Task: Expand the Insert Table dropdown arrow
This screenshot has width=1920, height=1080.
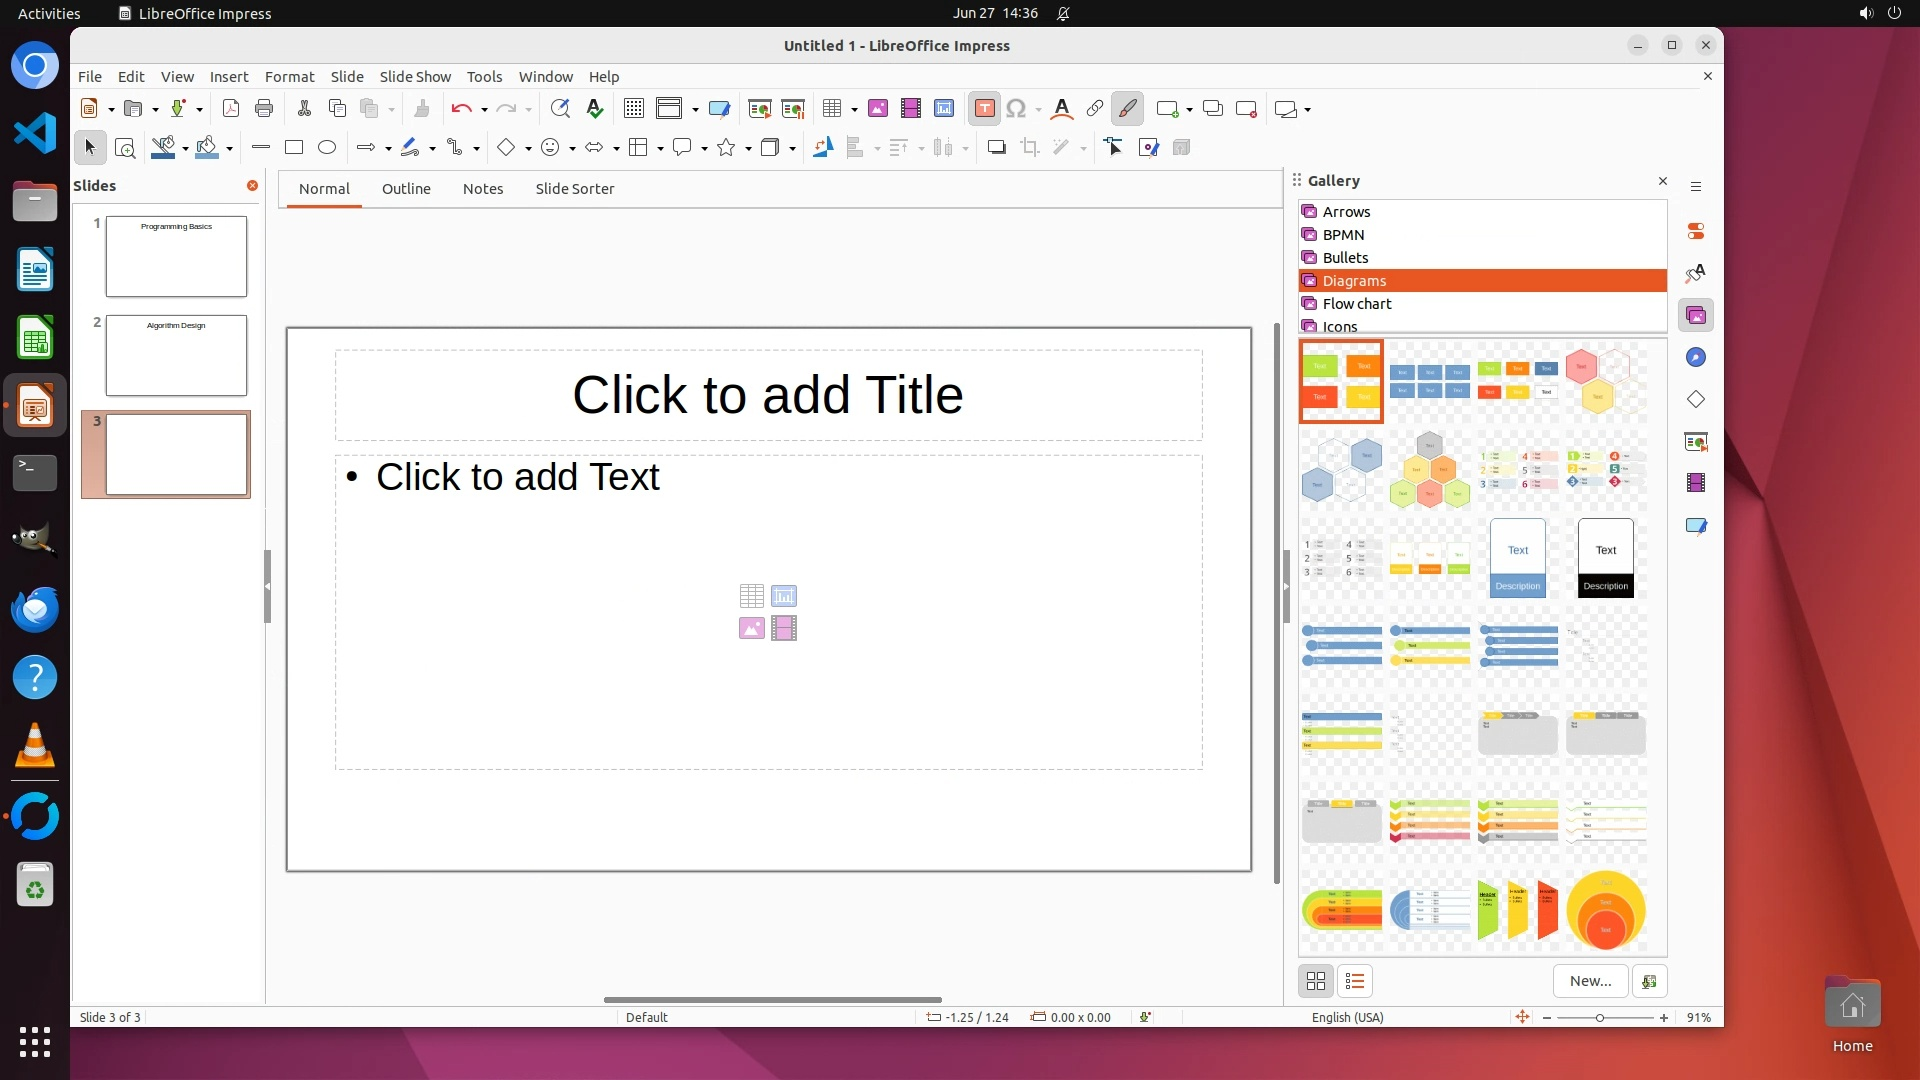Action: pos(854,110)
